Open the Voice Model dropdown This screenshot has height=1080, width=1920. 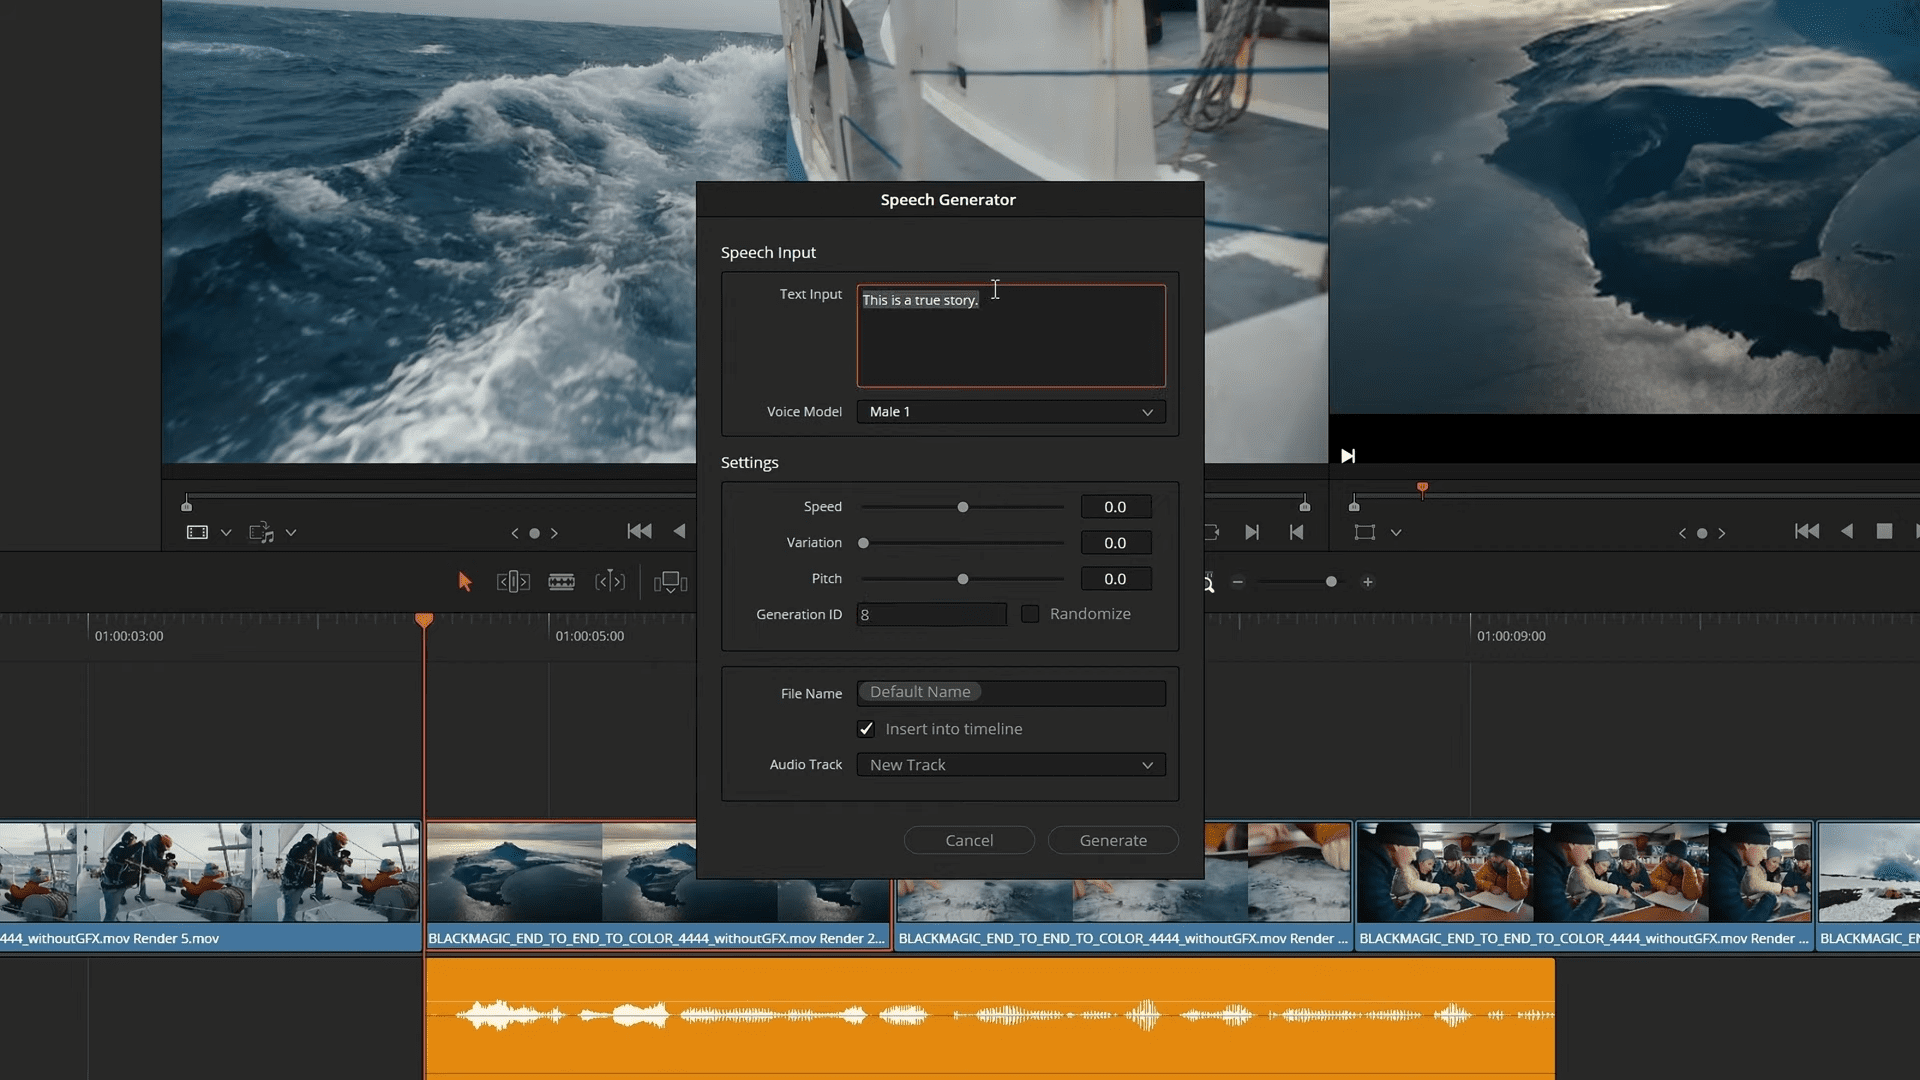point(1010,411)
